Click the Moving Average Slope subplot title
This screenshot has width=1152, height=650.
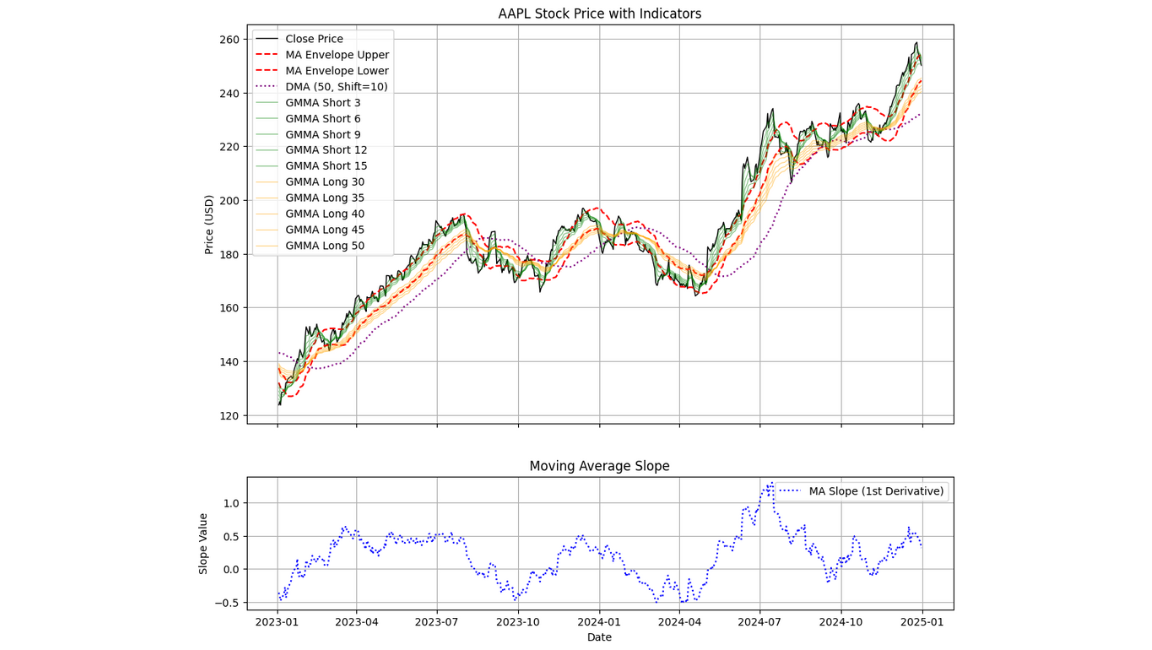[600, 466]
